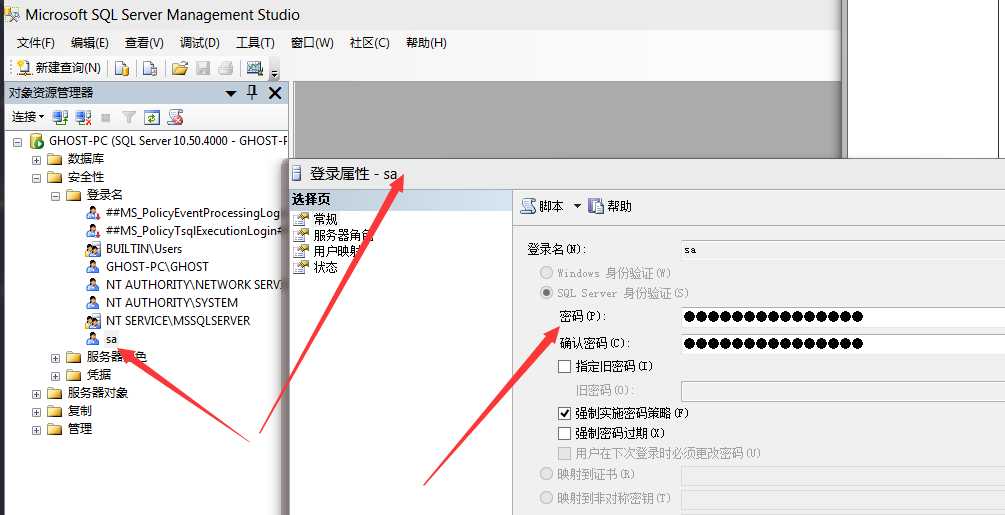Click the Open File folder icon
Viewport: 1005px width, 515px height.
pyautogui.click(x=180, y=68)
